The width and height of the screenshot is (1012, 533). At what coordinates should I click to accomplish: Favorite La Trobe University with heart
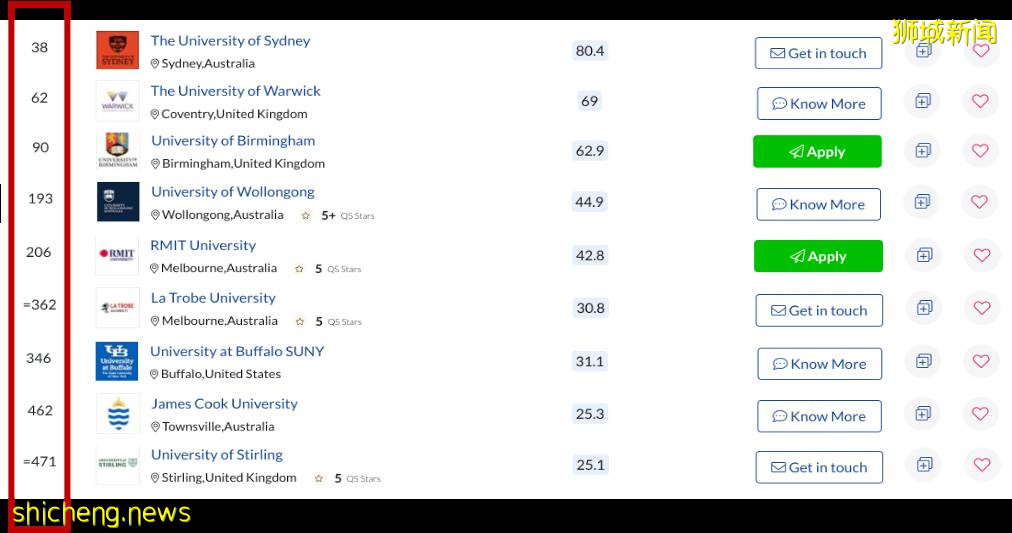980,308
